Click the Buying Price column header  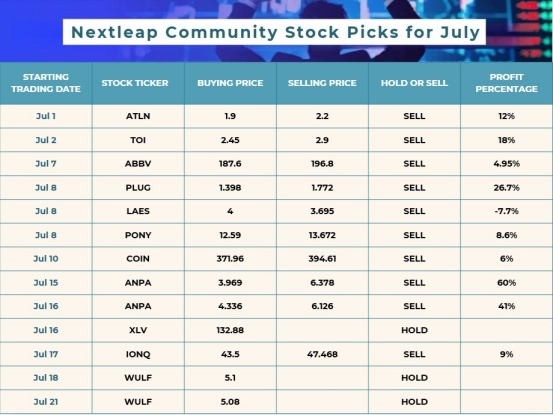click(x=230, y=83)
